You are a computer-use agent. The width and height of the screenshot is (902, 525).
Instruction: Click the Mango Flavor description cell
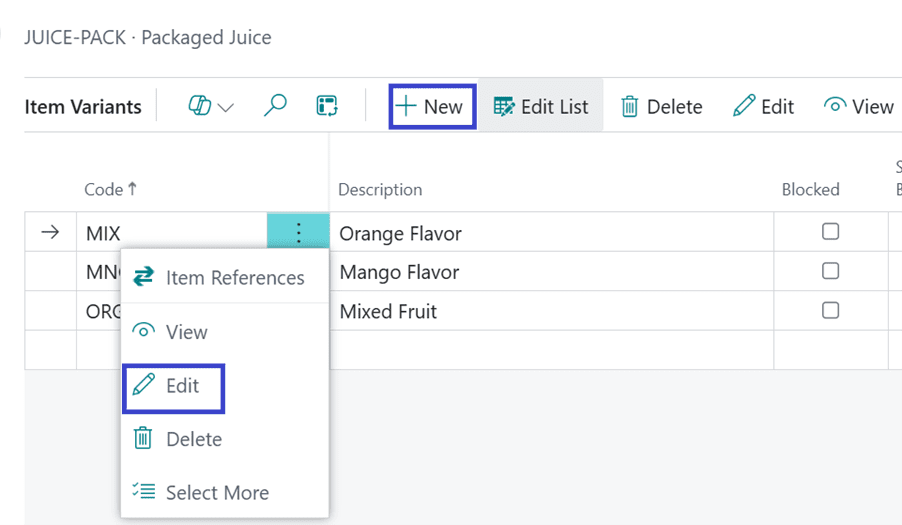tap(400, 272)
